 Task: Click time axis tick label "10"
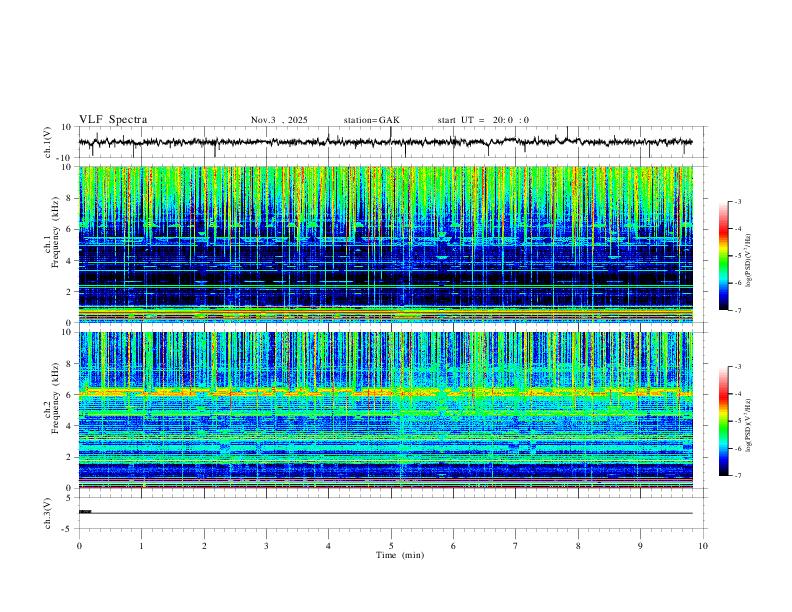703,546
